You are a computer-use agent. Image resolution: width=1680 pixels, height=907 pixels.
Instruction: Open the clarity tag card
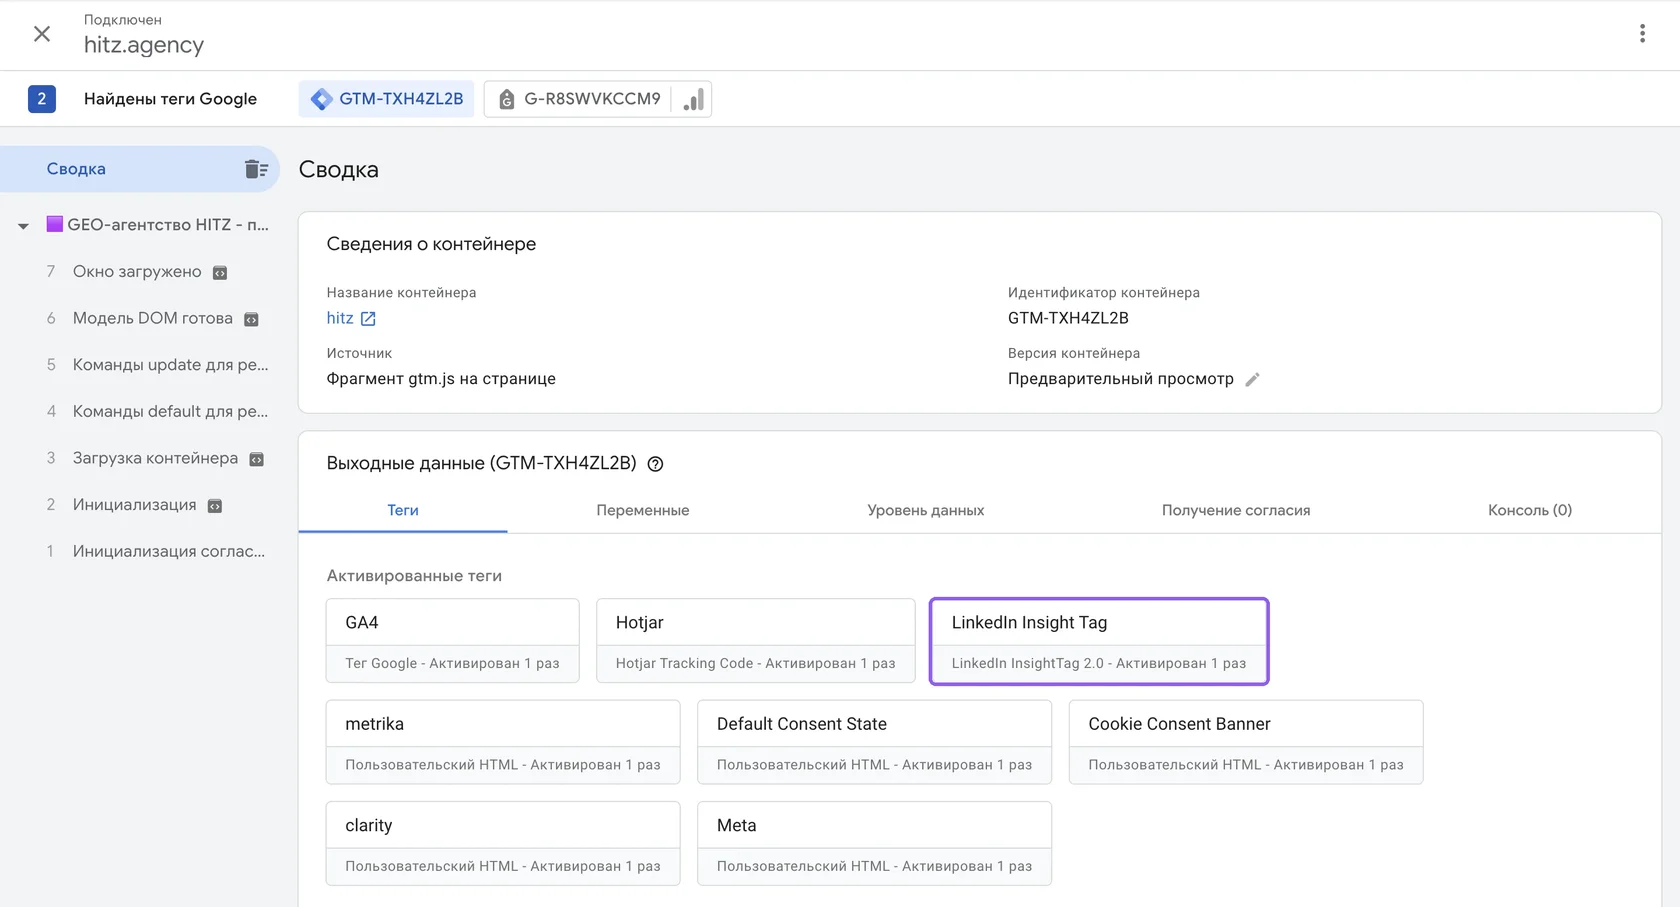point(503,843)
